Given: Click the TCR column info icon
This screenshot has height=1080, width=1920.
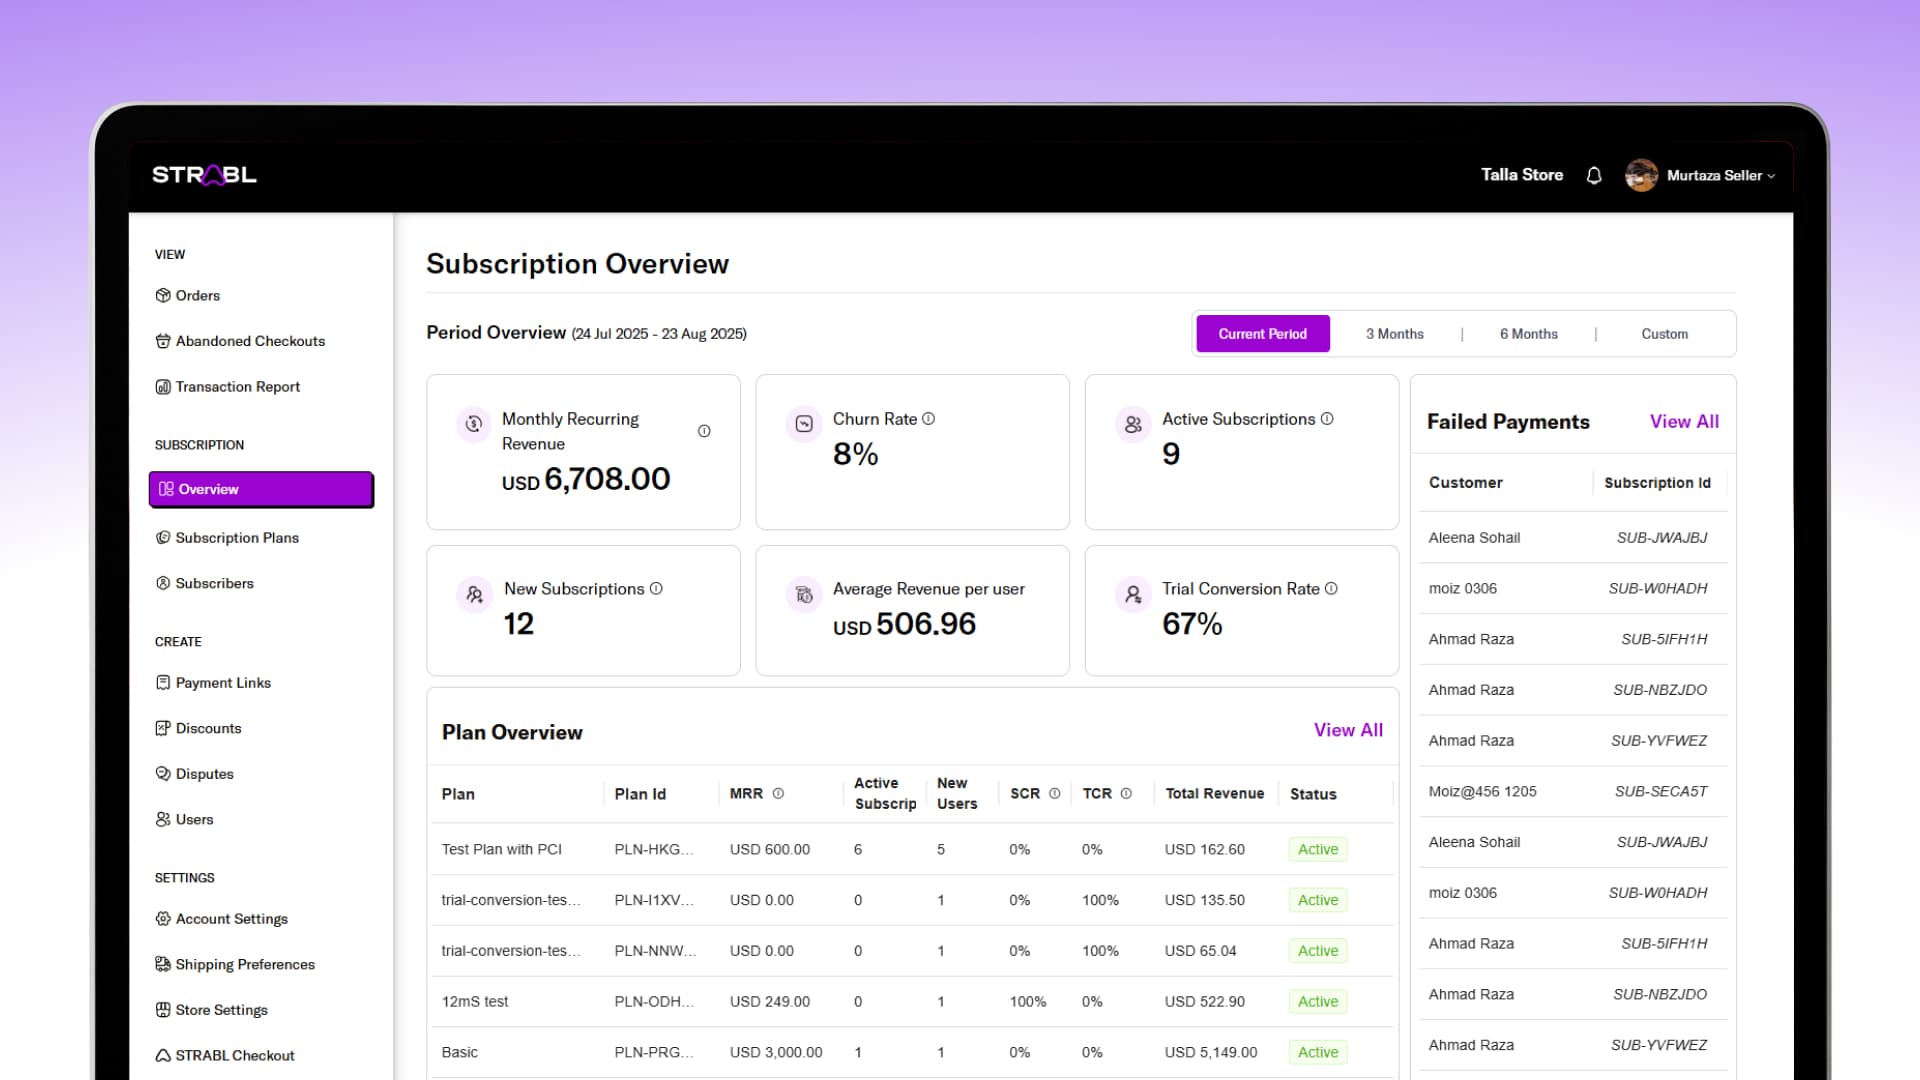Looking at the screenshot, I should 1126,794.
